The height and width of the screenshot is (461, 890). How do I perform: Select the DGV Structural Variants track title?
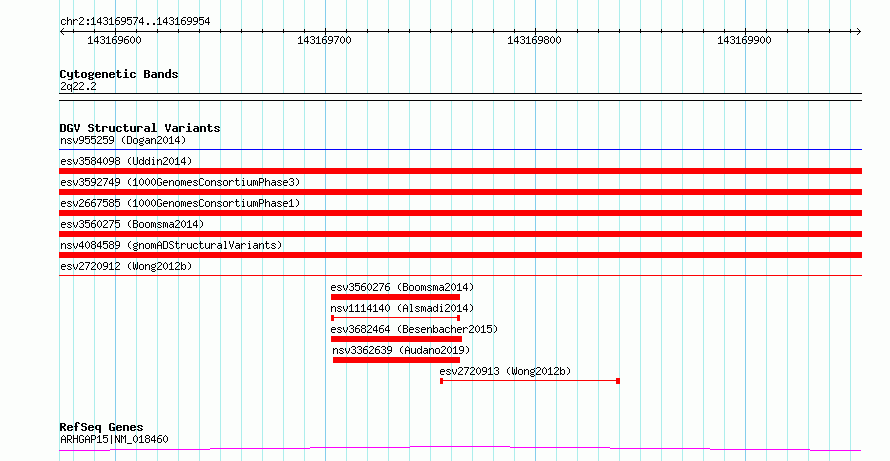tap(140, 128)
